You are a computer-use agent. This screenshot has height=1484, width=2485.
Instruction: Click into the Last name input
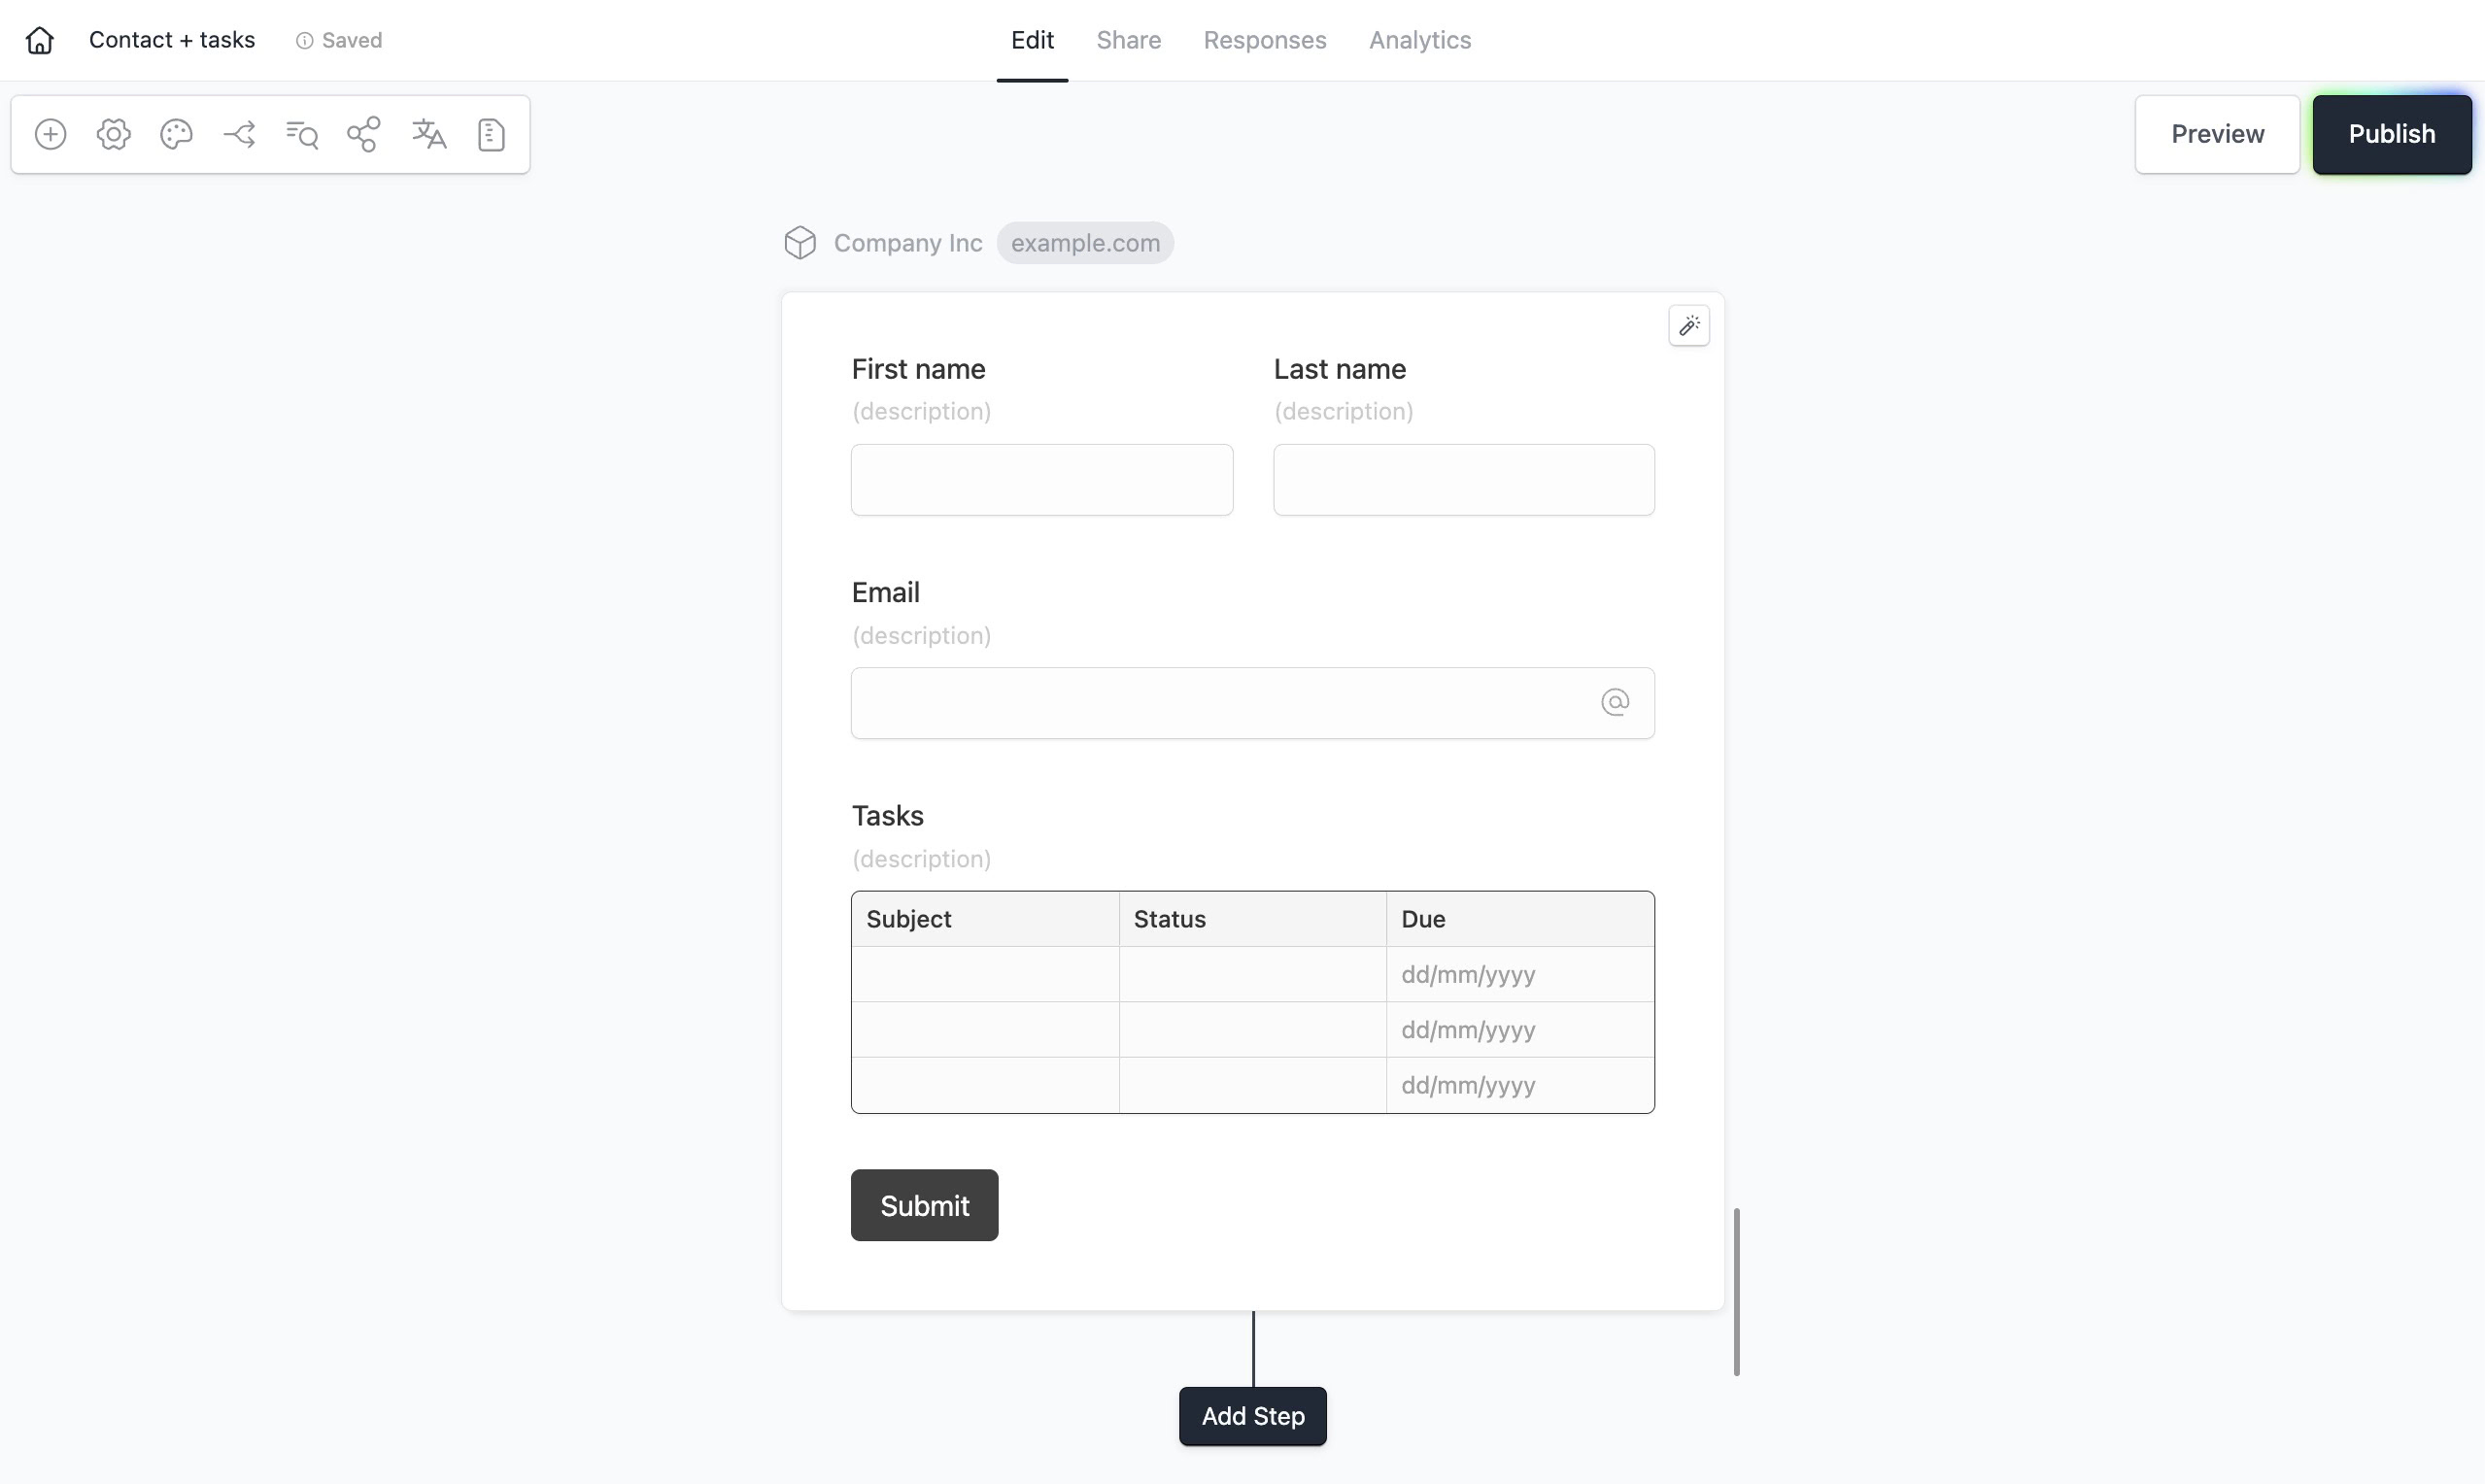point(1463,479)
